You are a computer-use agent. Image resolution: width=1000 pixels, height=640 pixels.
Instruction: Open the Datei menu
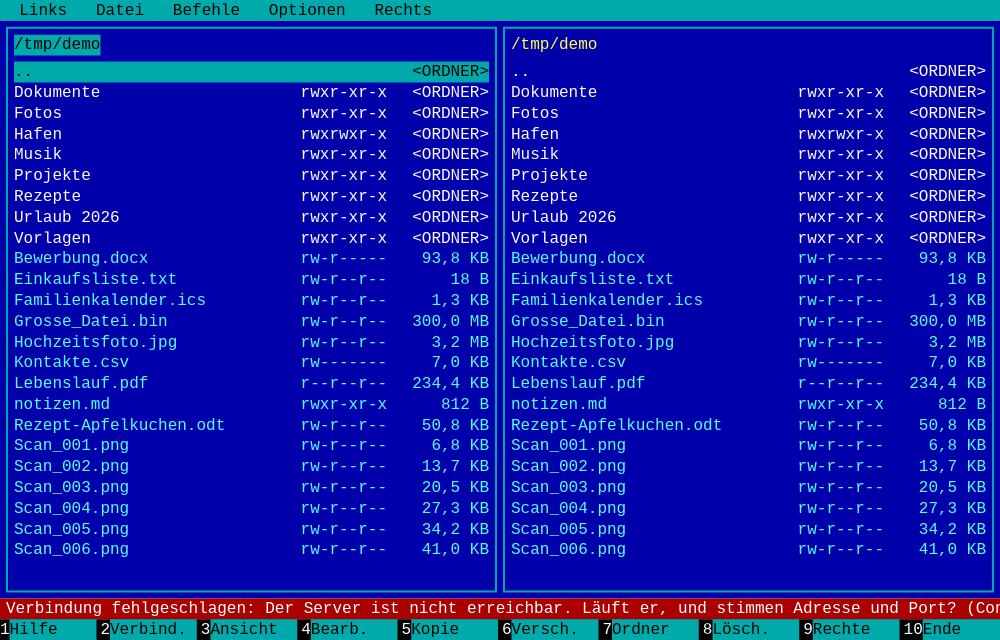pyautogui.click(x=119, y=10)
